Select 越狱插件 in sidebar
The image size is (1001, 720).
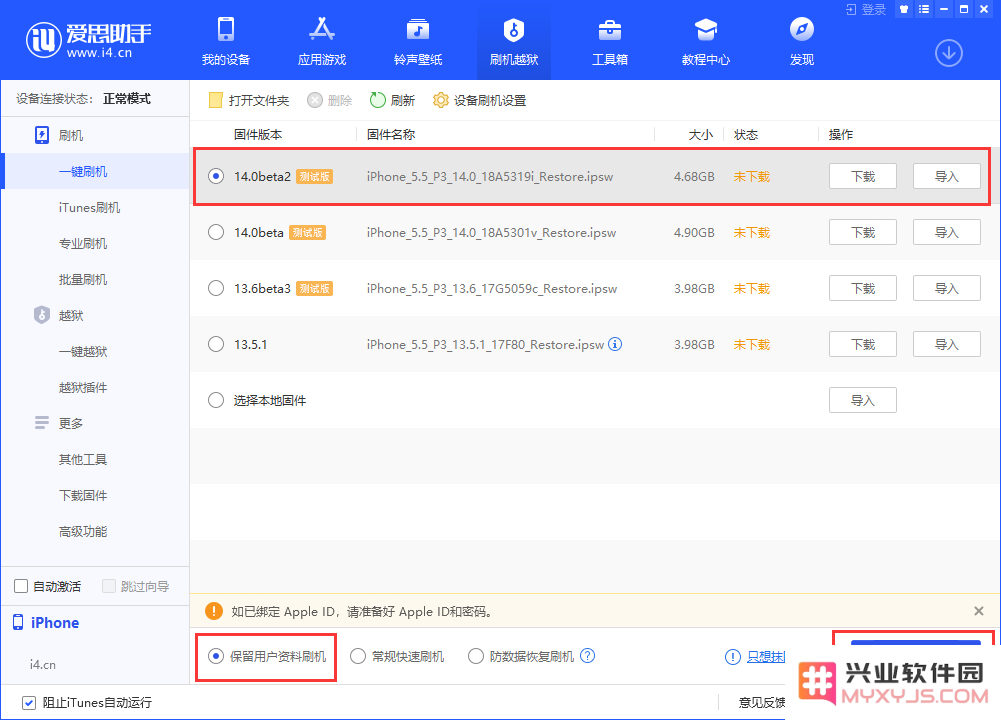coord(83,387)
